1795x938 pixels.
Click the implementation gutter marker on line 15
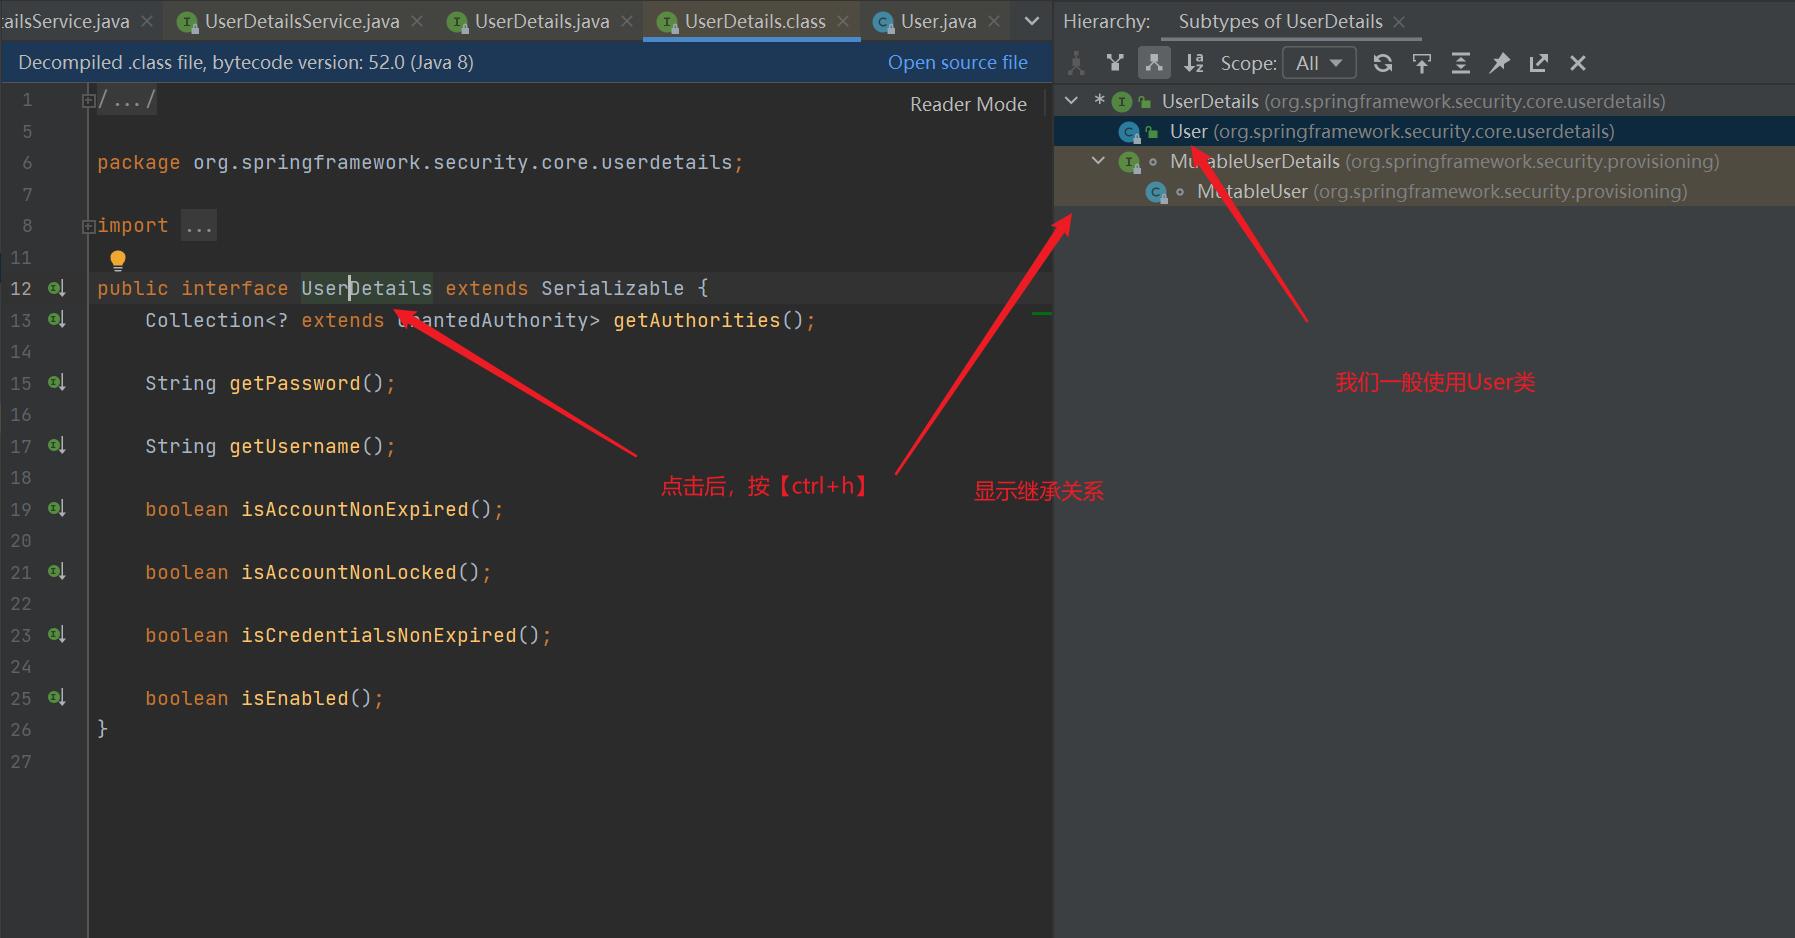pyautogui.click(x=57, y=382)
